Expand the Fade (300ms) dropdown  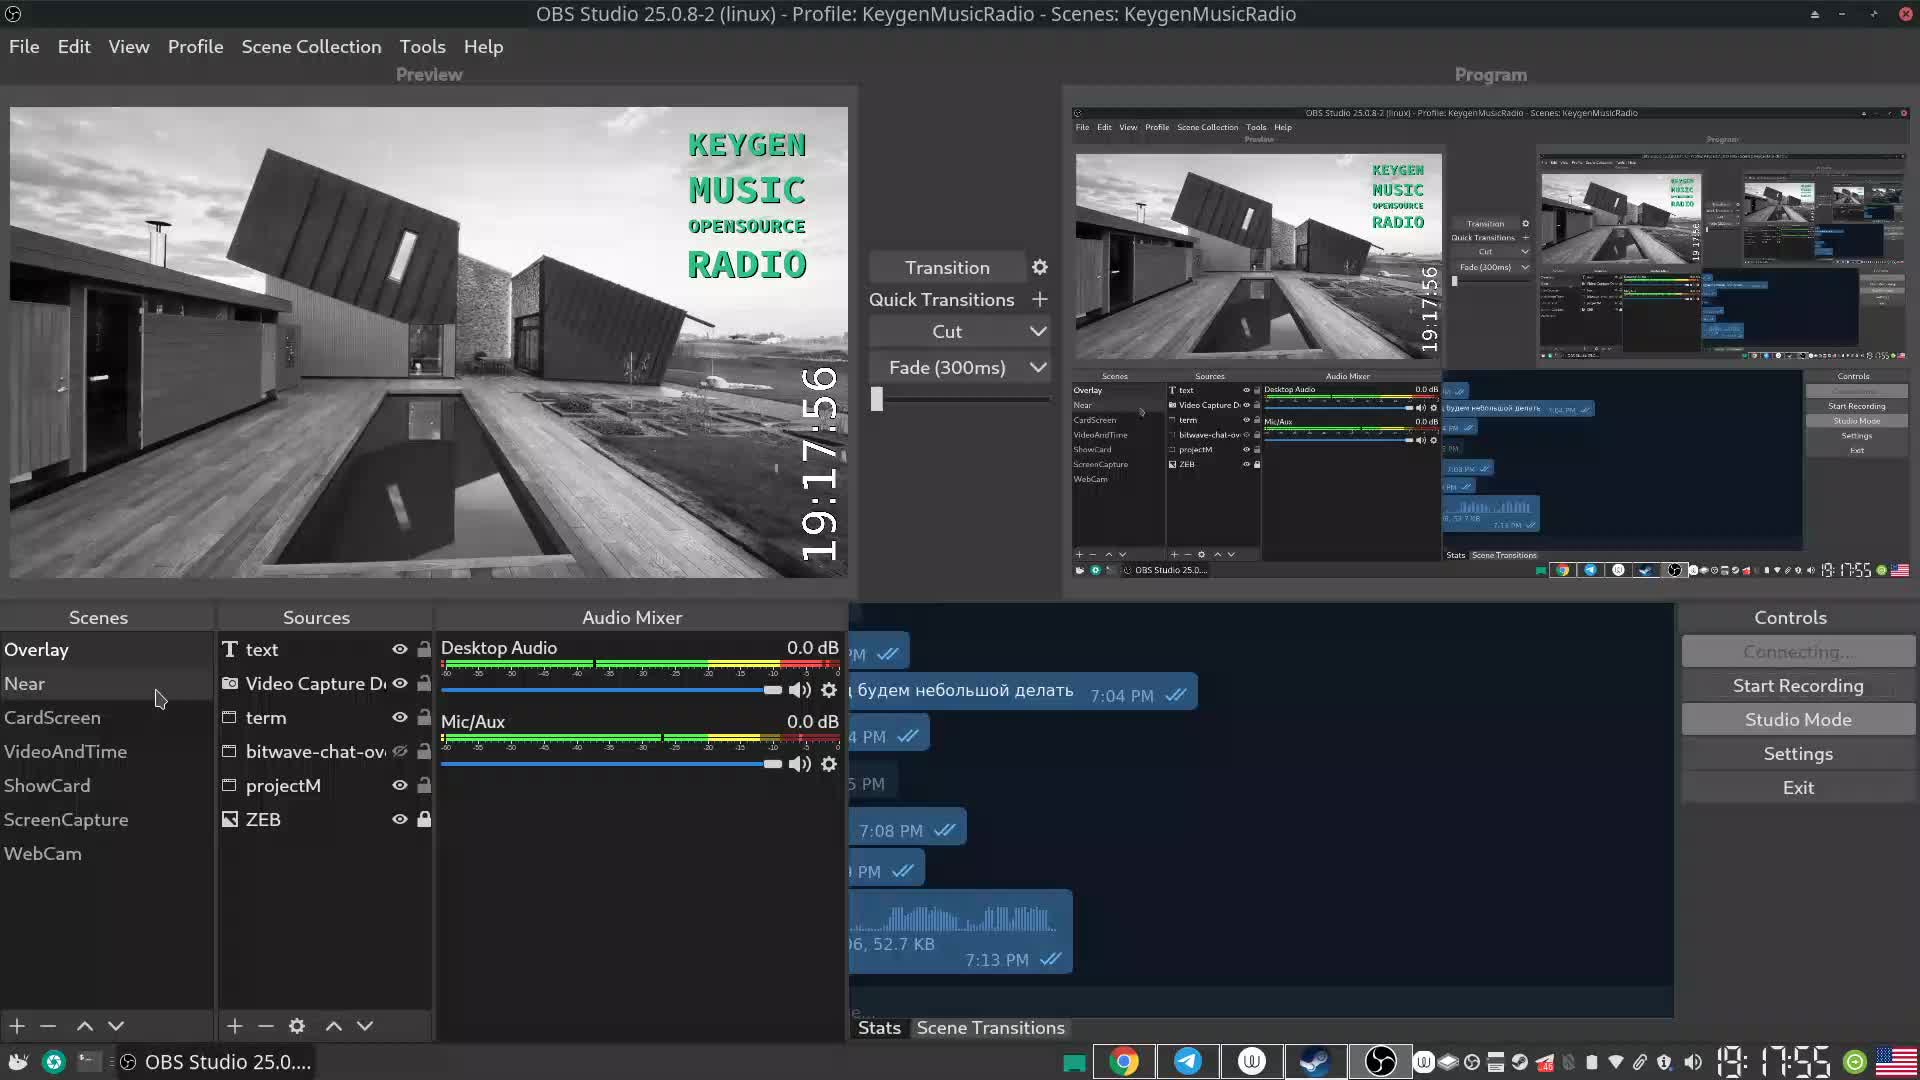tap(1038, 367)
